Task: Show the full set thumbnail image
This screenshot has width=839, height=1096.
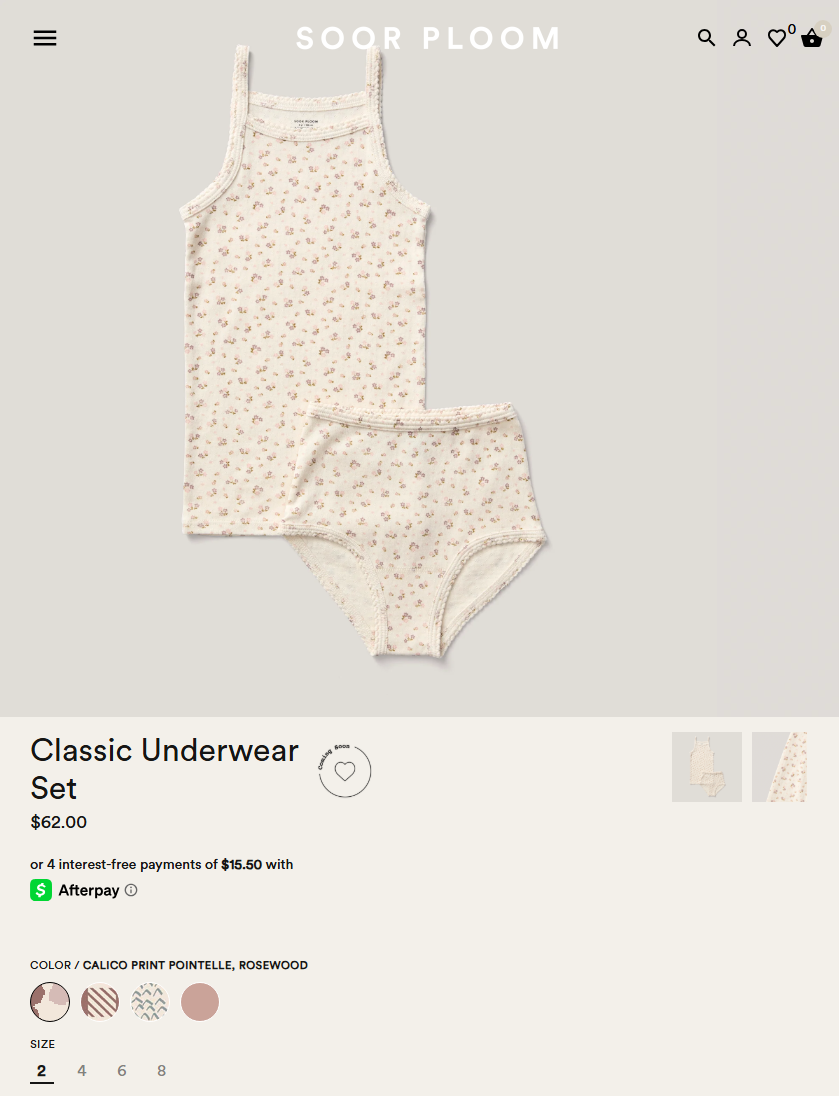Action: 707,767
